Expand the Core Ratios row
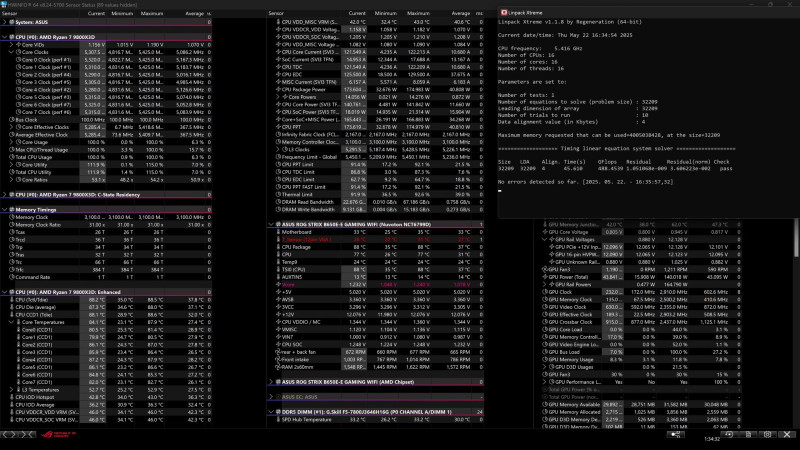The width and height of the screenshot is (800, 450). point(11,180)
